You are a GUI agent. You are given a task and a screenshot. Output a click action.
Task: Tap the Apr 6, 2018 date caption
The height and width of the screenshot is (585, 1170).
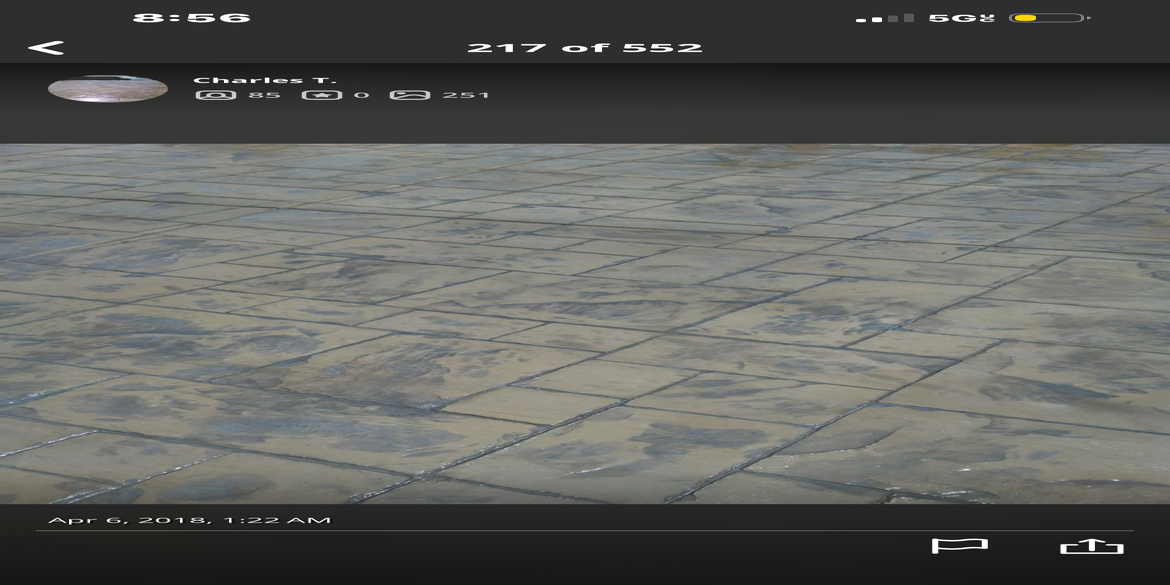pyautogui.click(x=190, y=520)
